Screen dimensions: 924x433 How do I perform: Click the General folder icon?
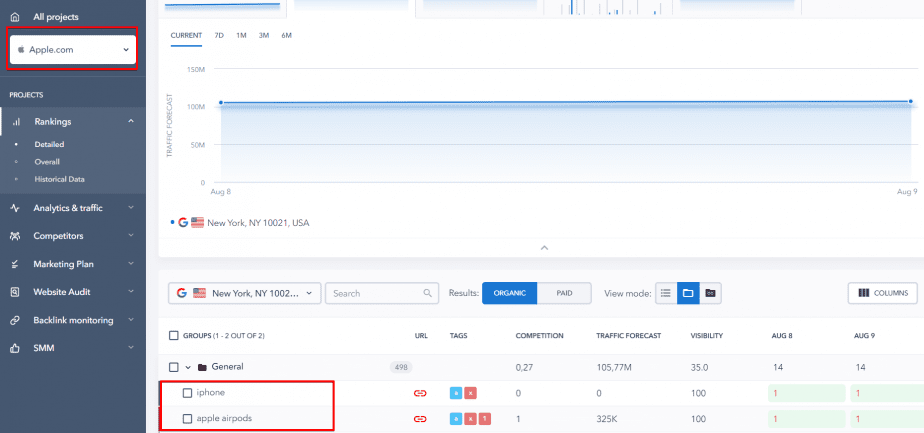[202, 367]
